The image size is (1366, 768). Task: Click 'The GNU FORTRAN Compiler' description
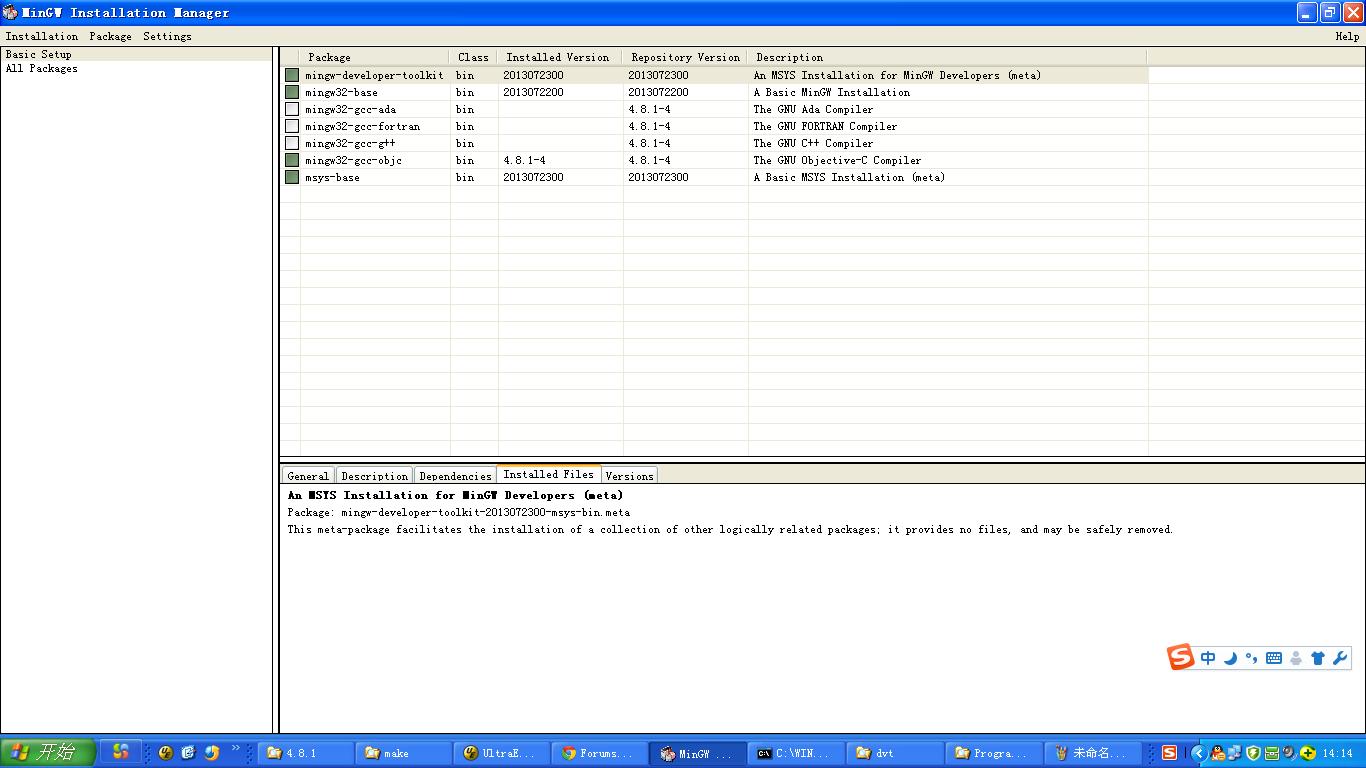click(825, 126)
